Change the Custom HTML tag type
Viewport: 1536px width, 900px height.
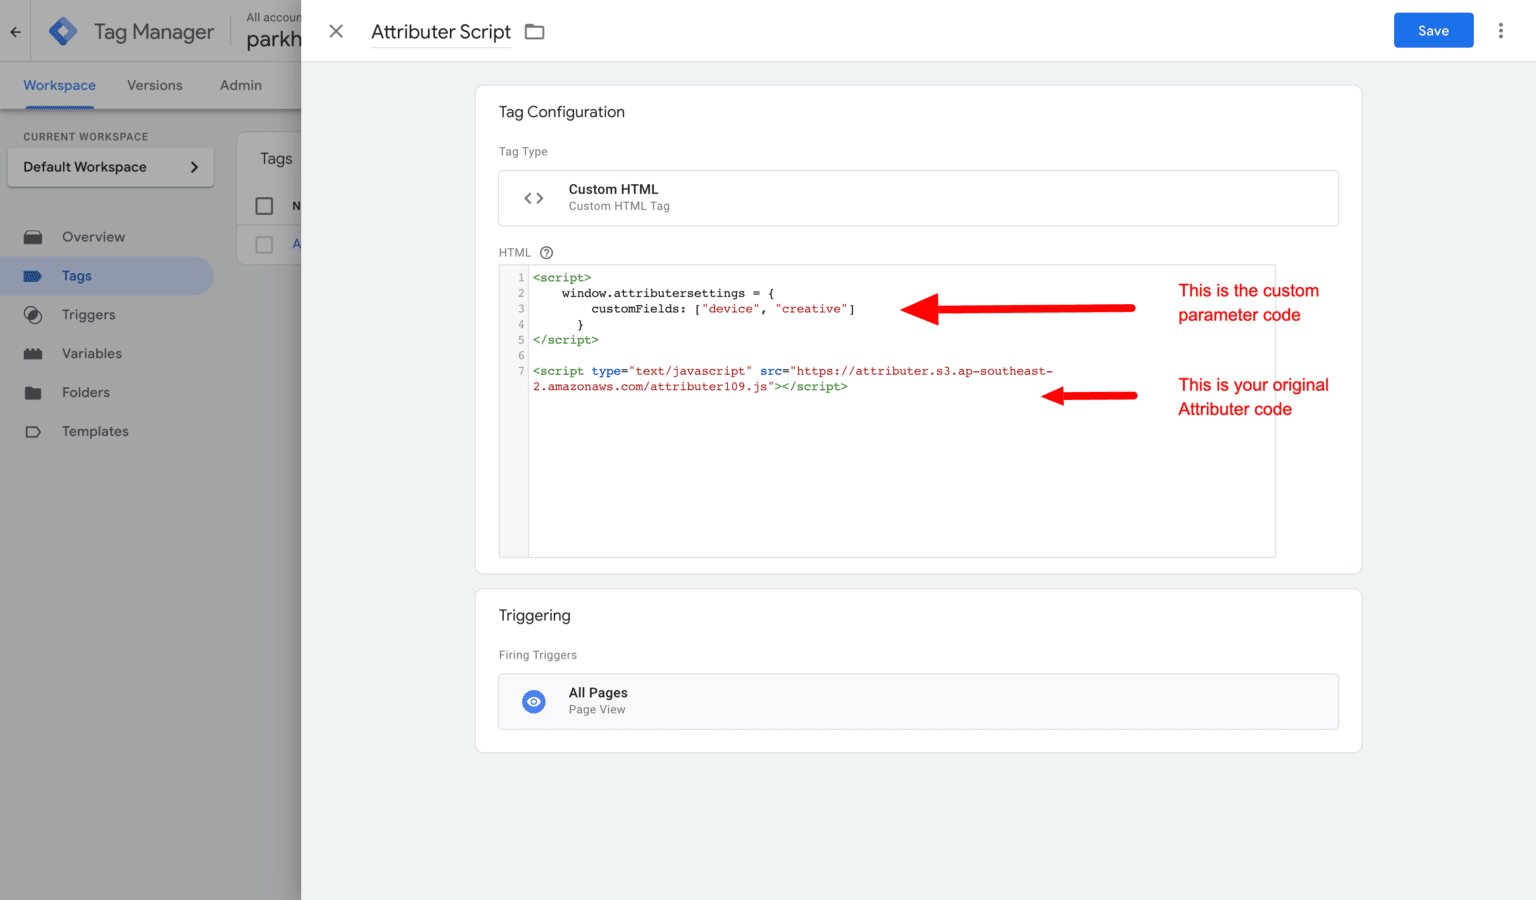coord(918,198)
